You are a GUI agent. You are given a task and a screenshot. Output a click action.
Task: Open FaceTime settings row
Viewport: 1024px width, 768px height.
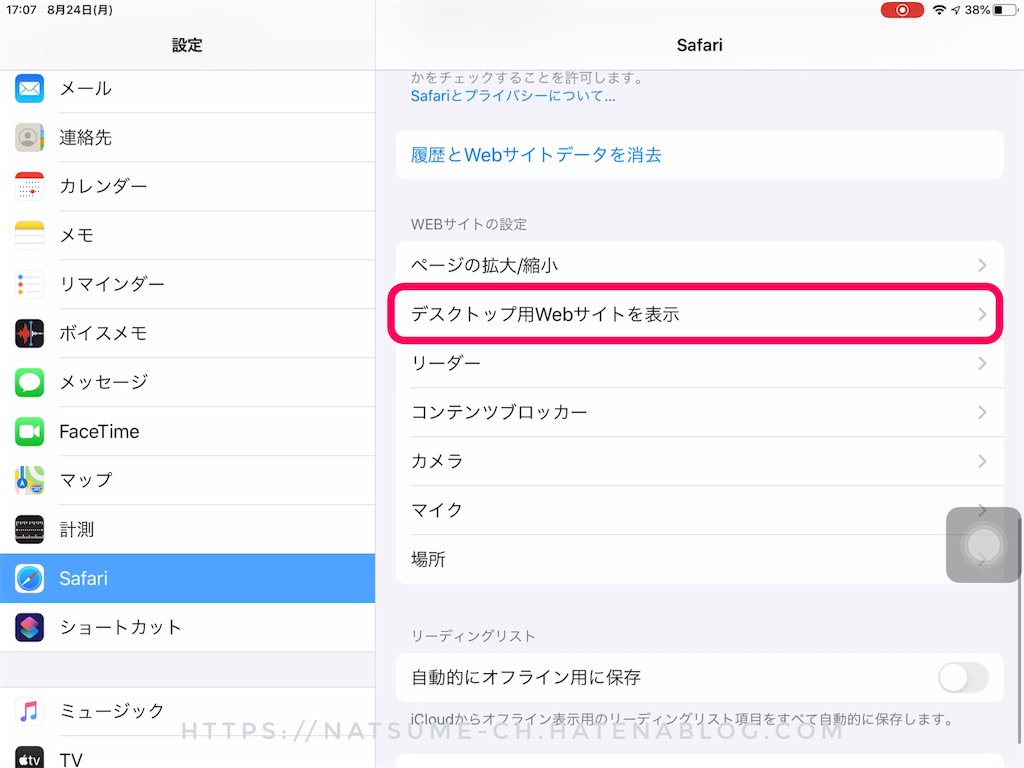pyautogui.click(x=187, y=431)
